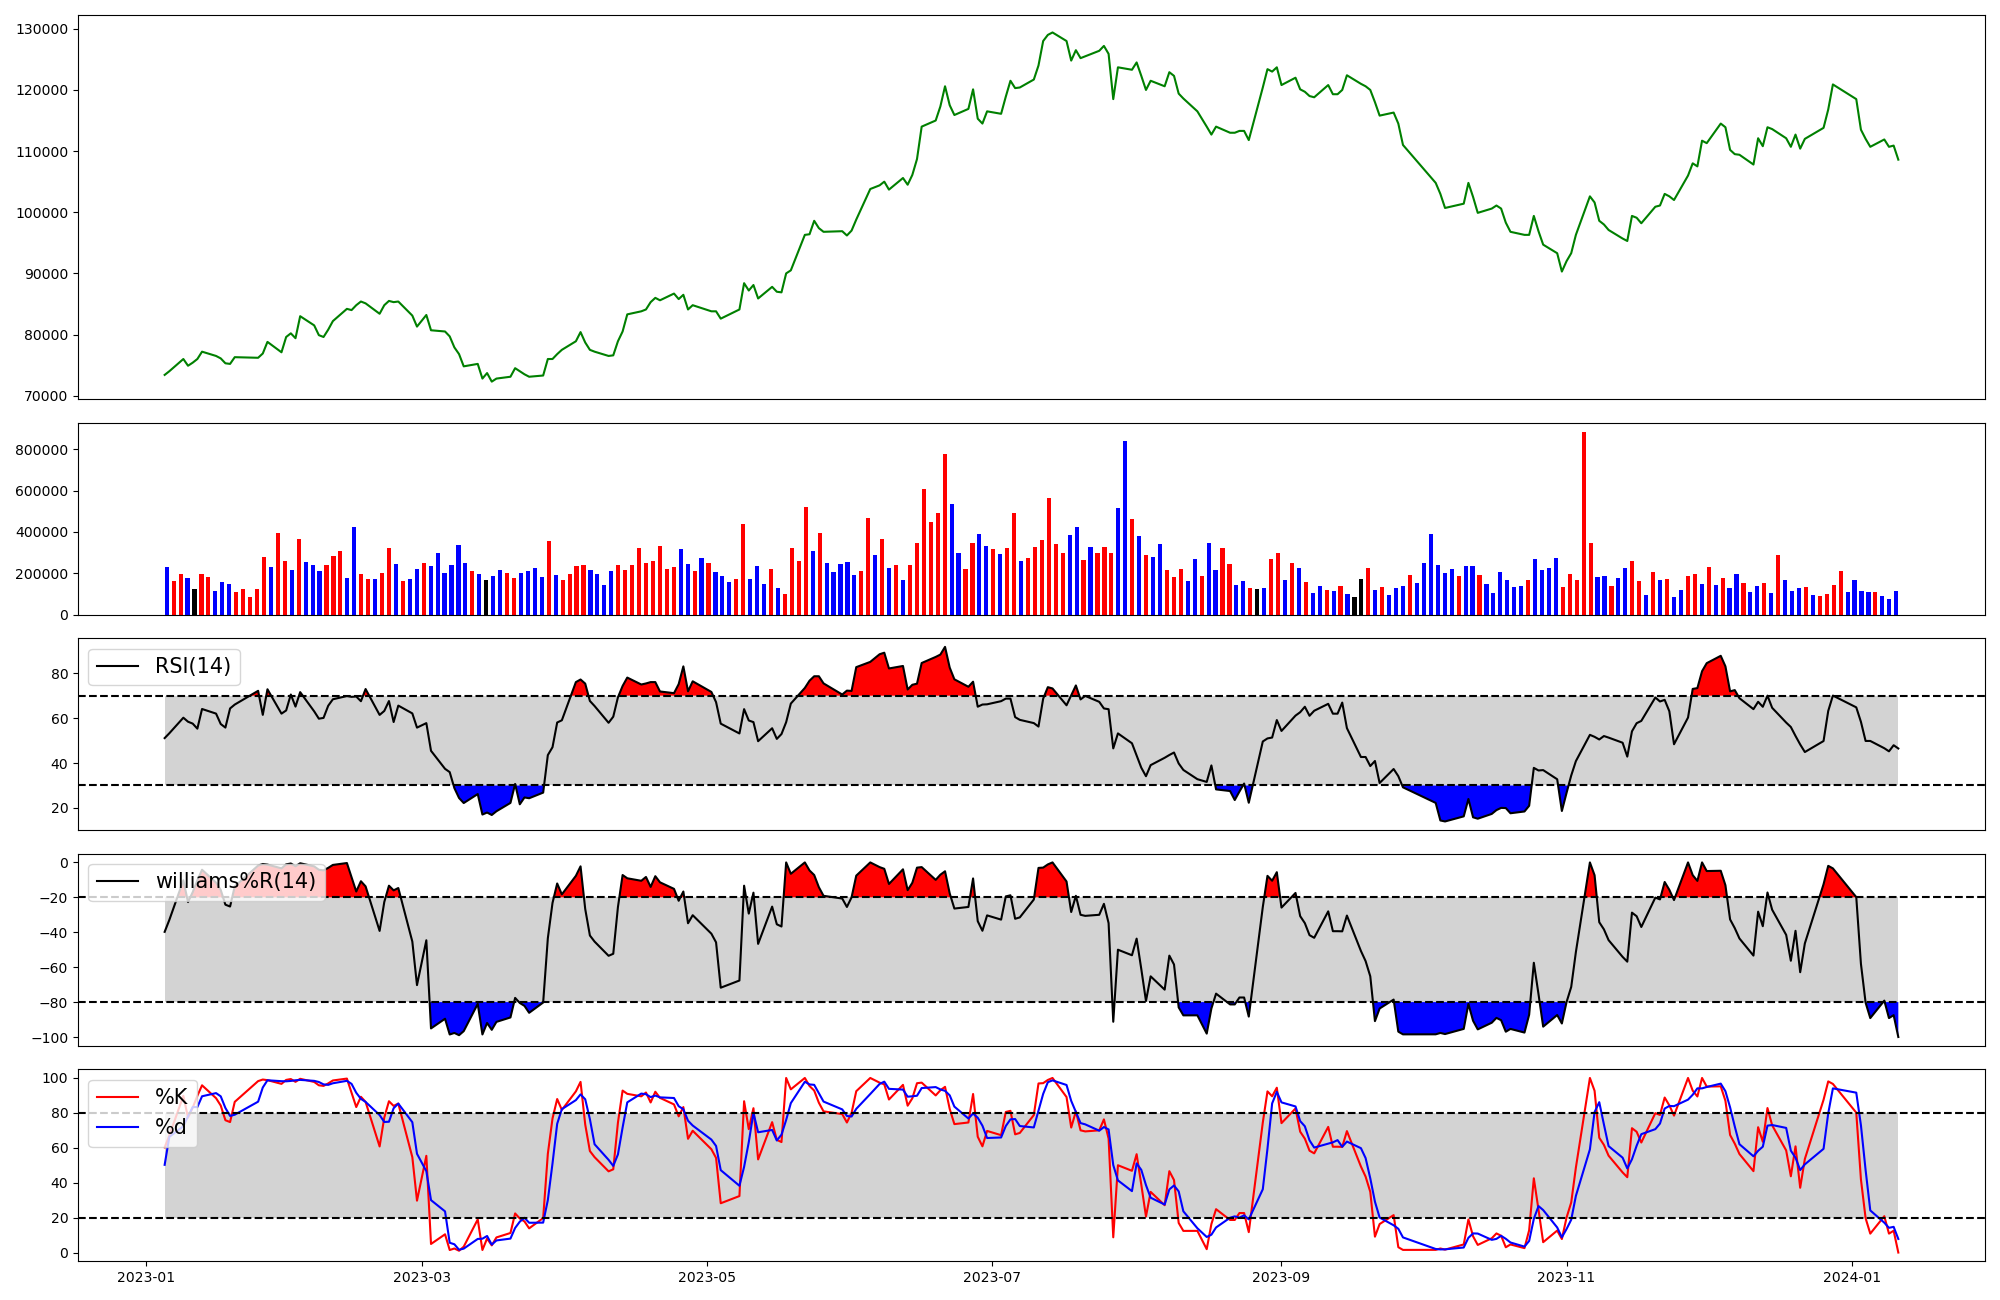The image size is (2000, 1300).
Task: Click the red %K line swatch in legend
Action: [x=117, y=1097]
